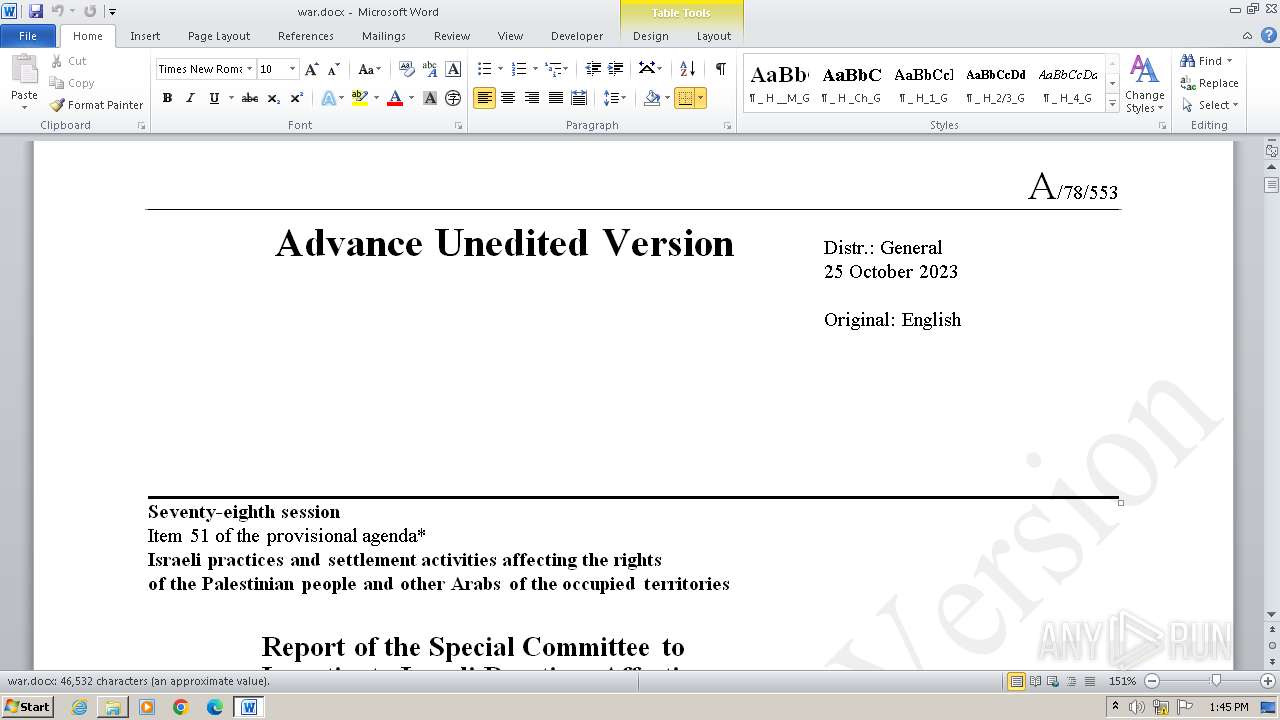This screenshot has width=1280, height=720.
Task: Open Text Effects options
Action: pos(332,98)
